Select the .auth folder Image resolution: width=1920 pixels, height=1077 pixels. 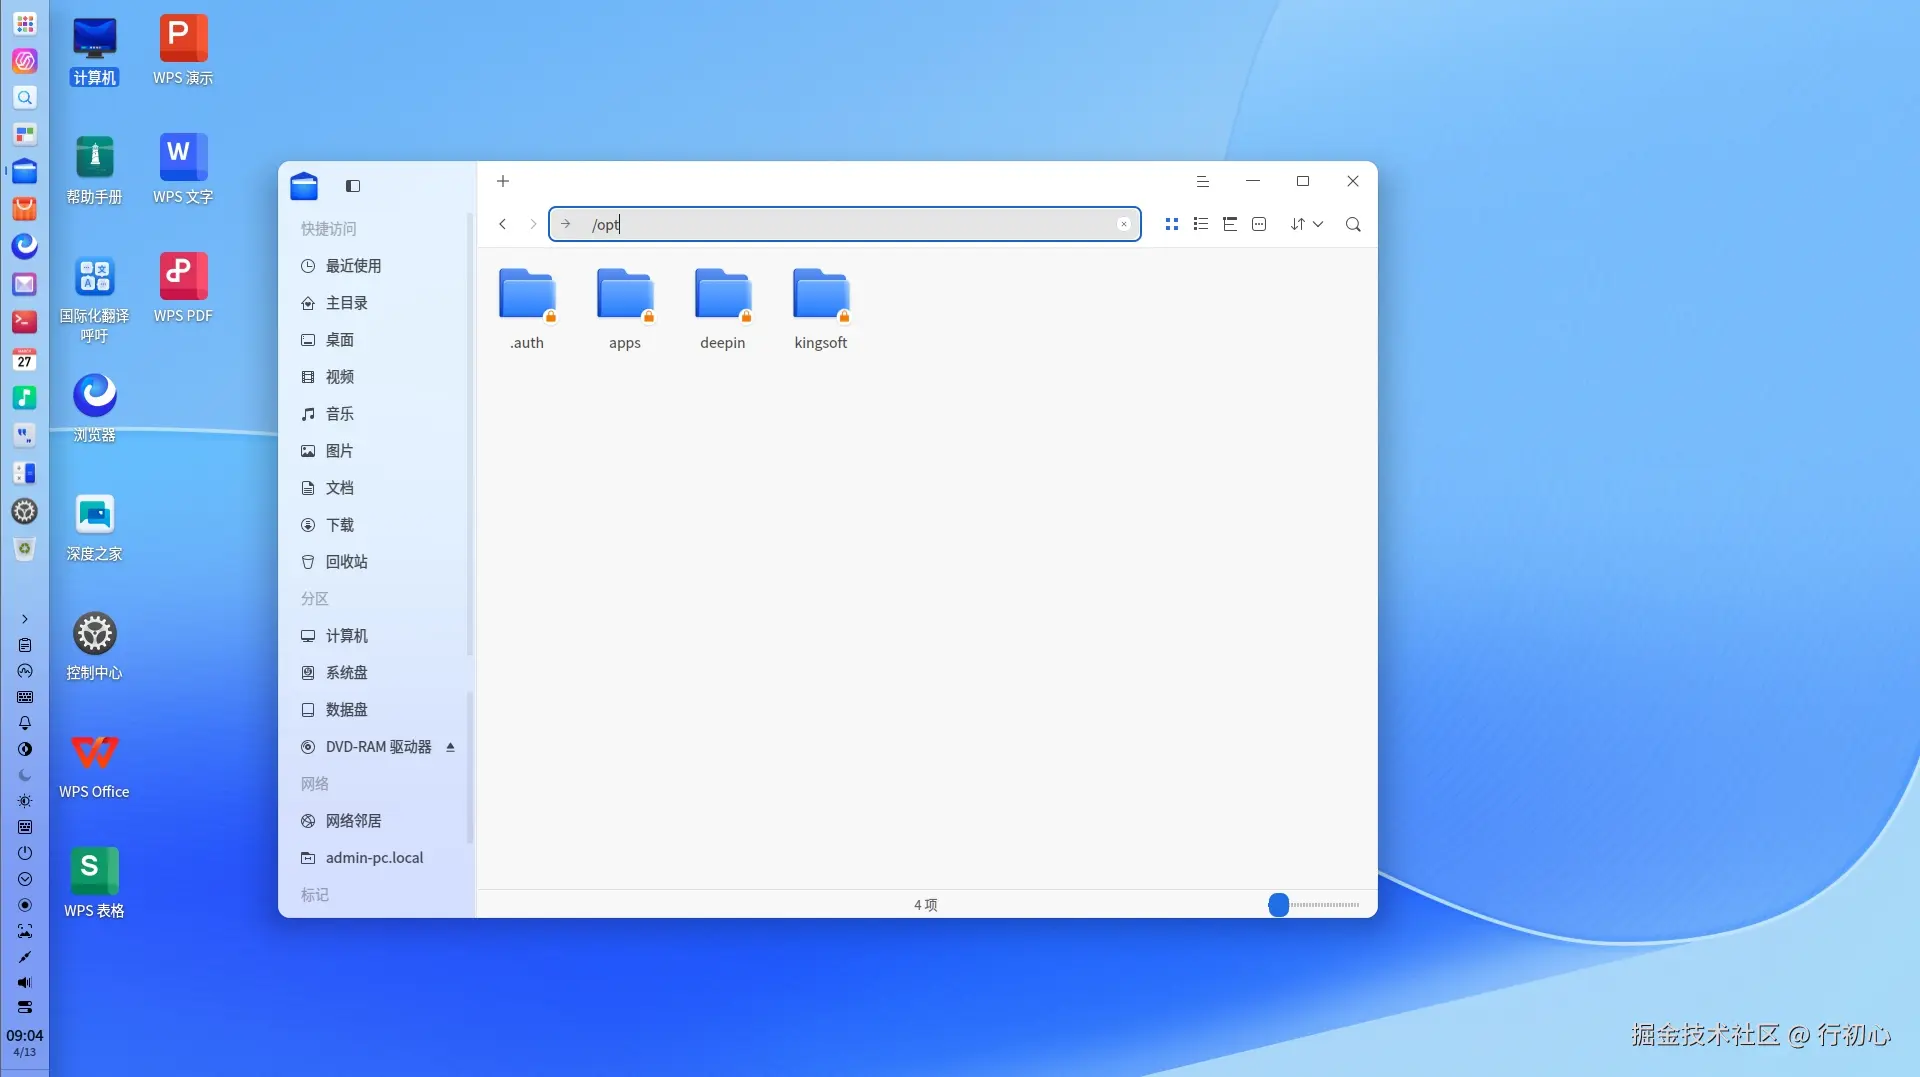tap(527, 308)
